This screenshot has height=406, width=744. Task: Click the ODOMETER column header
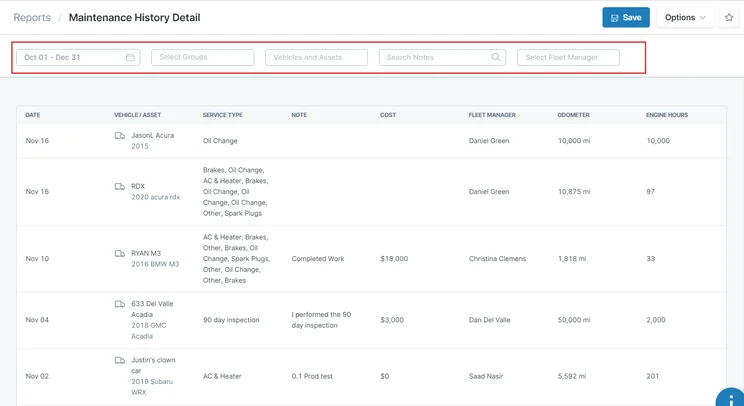pos(573,115)
